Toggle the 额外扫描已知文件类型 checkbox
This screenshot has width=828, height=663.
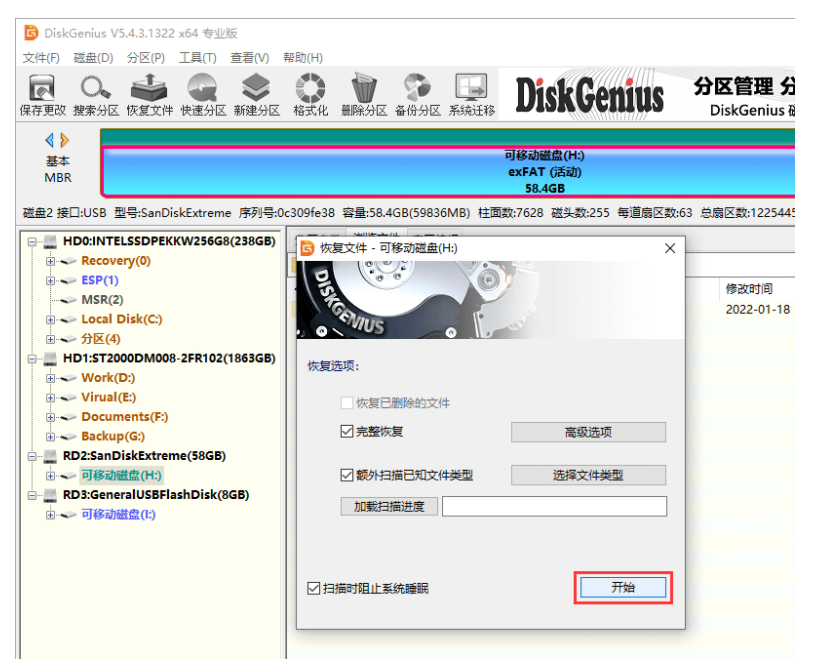pos(347,475)
